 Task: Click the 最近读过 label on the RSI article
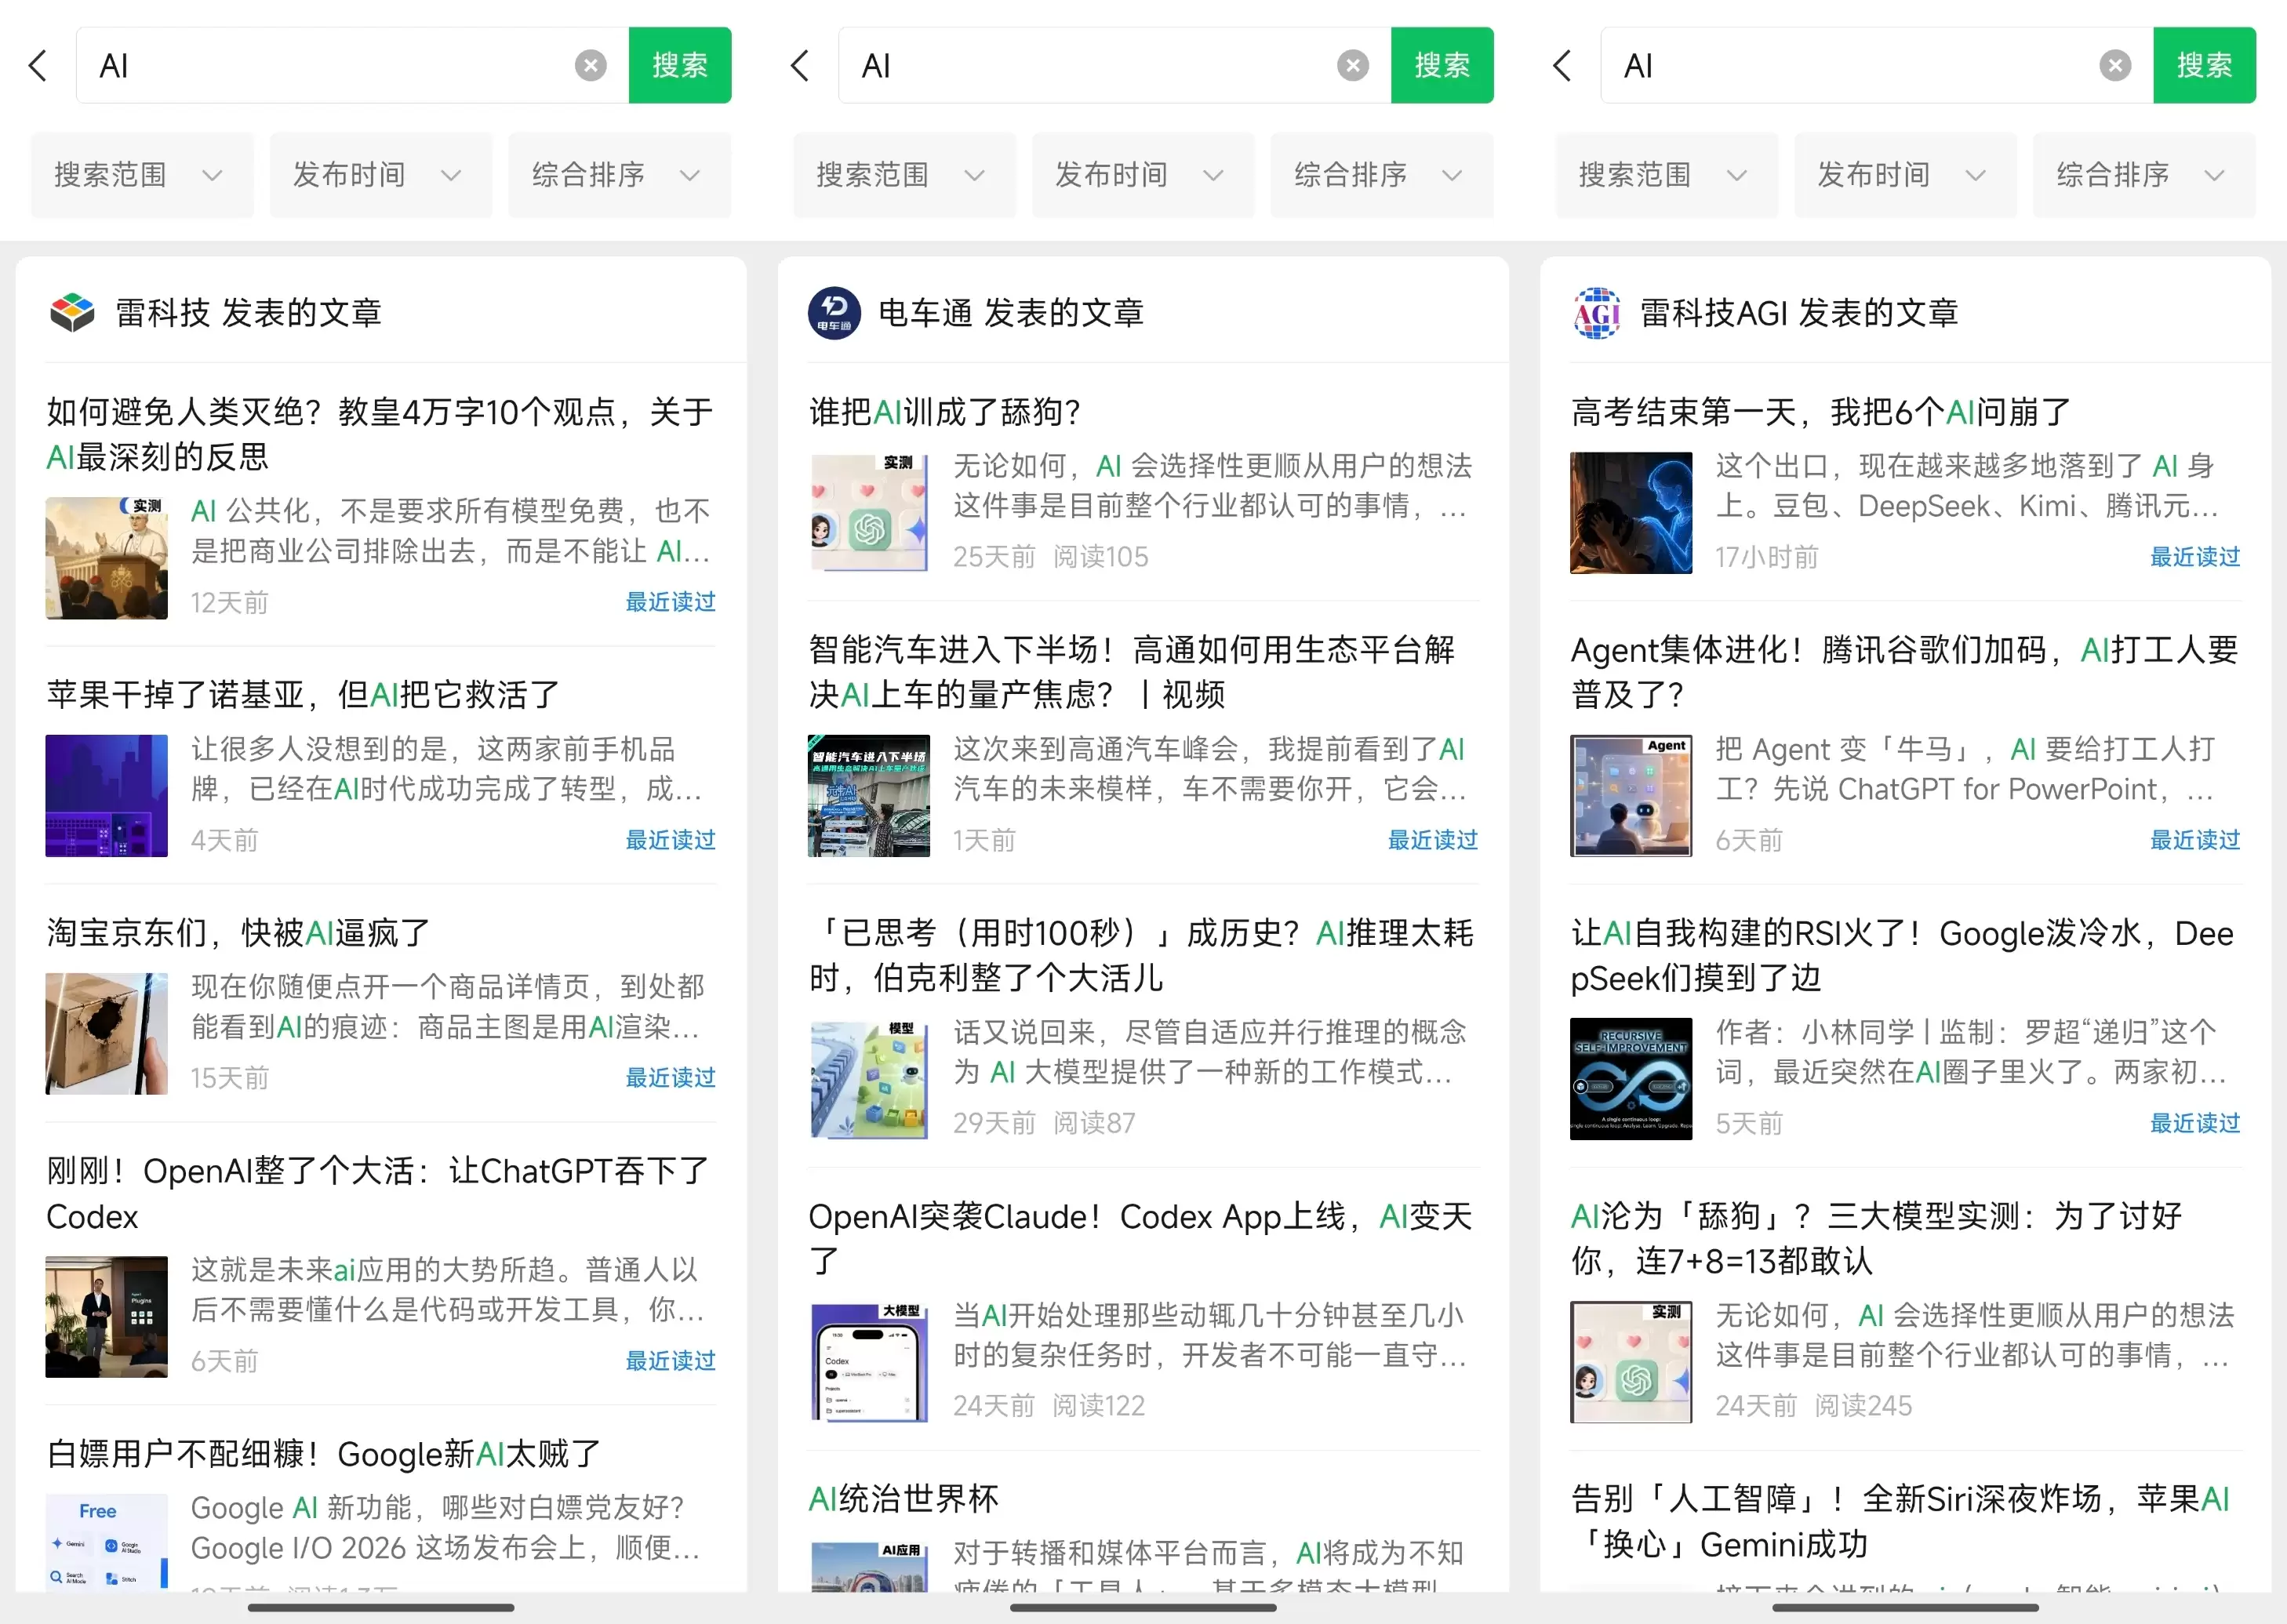(2196, 1123)
